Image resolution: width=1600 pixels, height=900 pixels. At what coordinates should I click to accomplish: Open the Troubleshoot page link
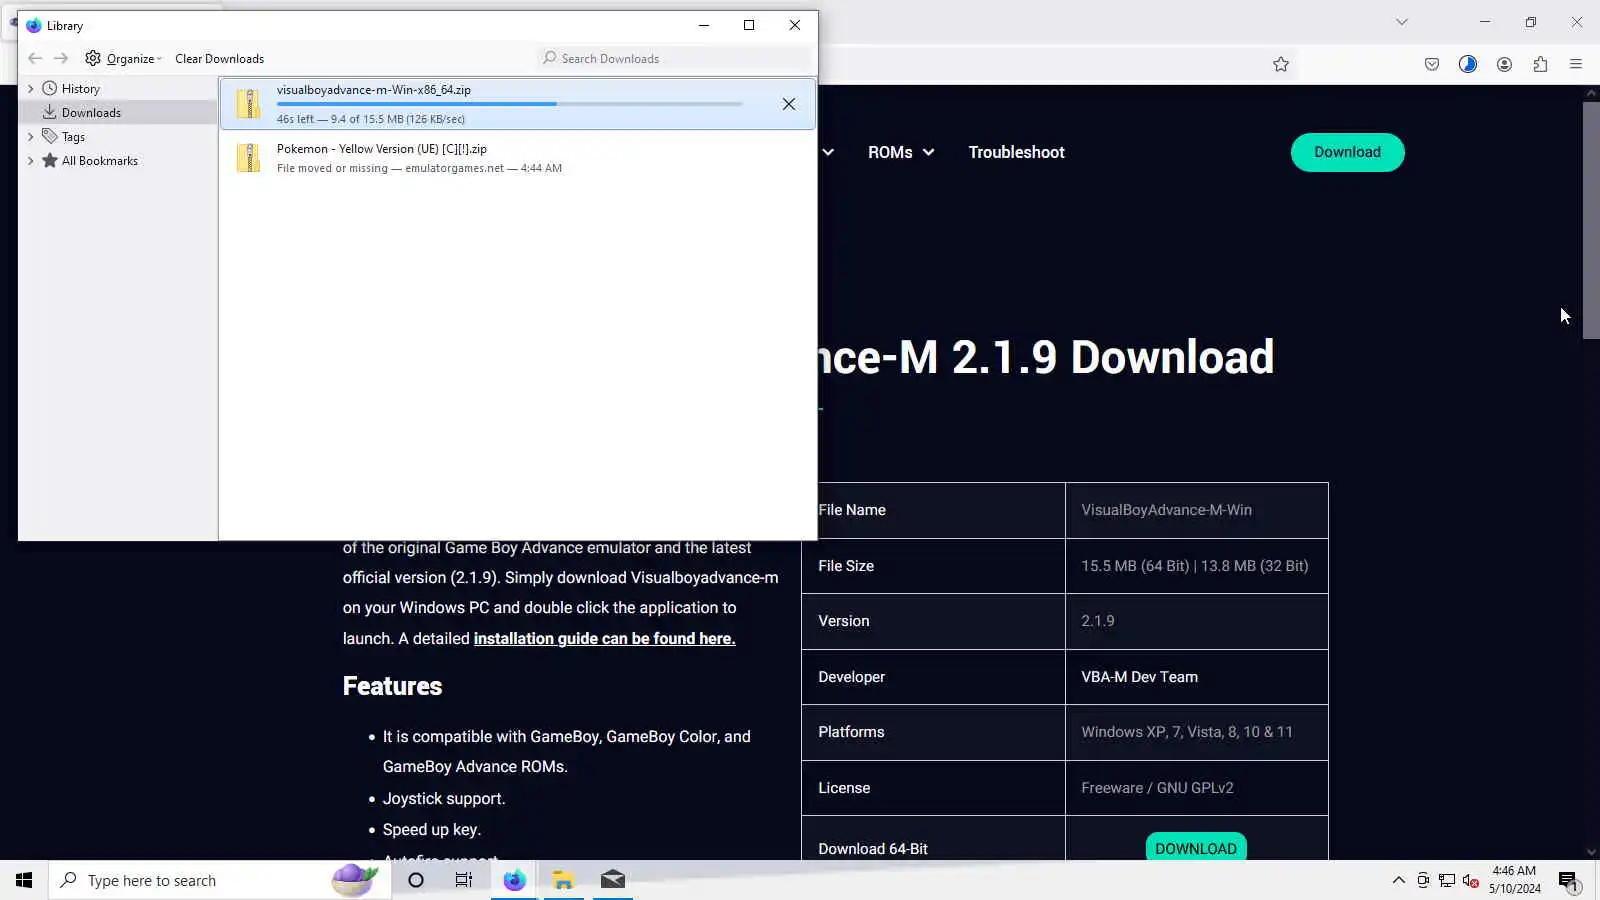tap(1016, 152)
